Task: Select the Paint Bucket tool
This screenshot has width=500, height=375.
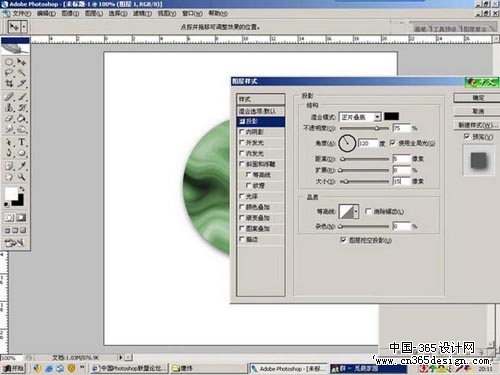Action: pos(22,119)
